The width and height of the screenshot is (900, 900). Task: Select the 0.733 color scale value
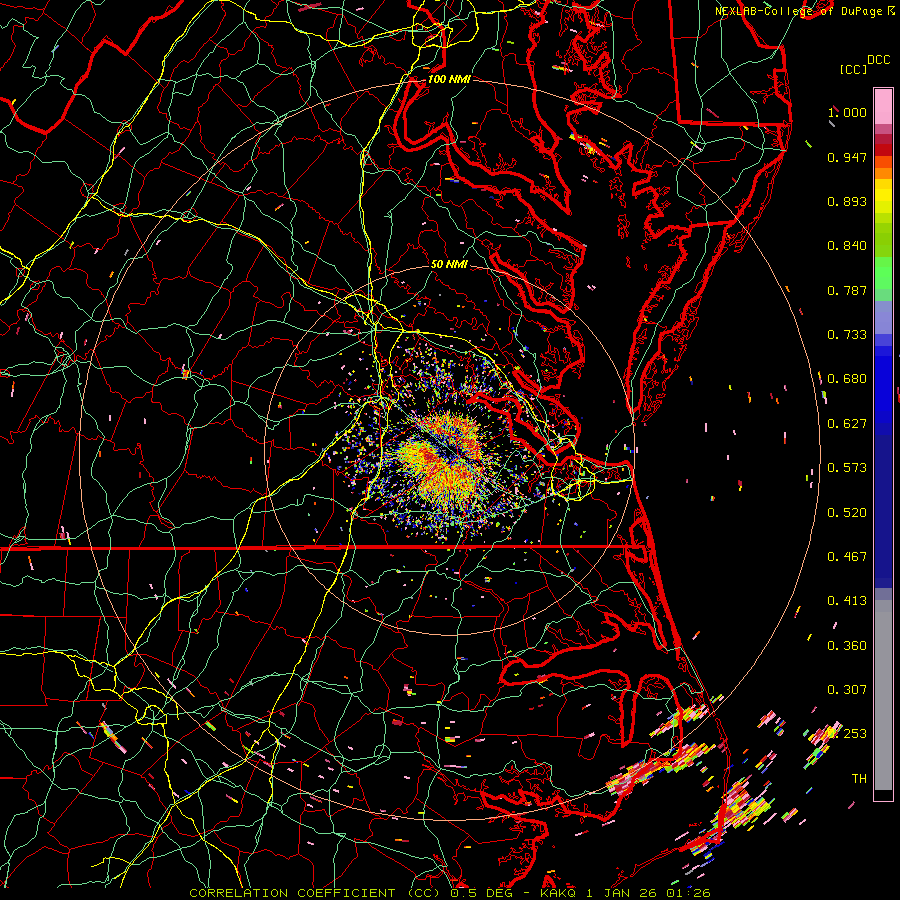tap(847, 335)
